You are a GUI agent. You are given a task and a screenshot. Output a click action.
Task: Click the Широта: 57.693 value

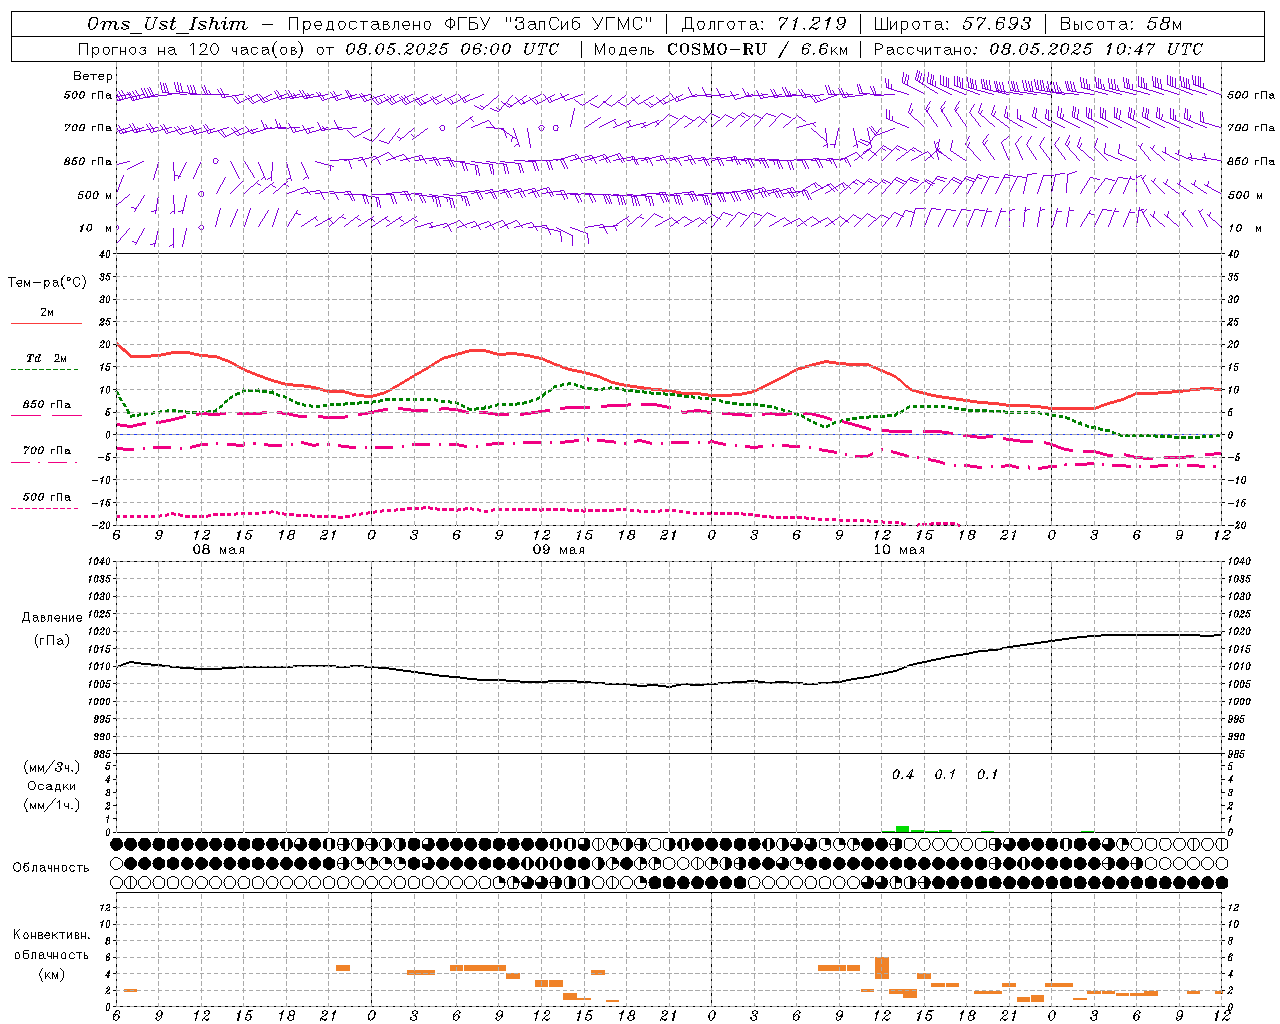(952, 24)
